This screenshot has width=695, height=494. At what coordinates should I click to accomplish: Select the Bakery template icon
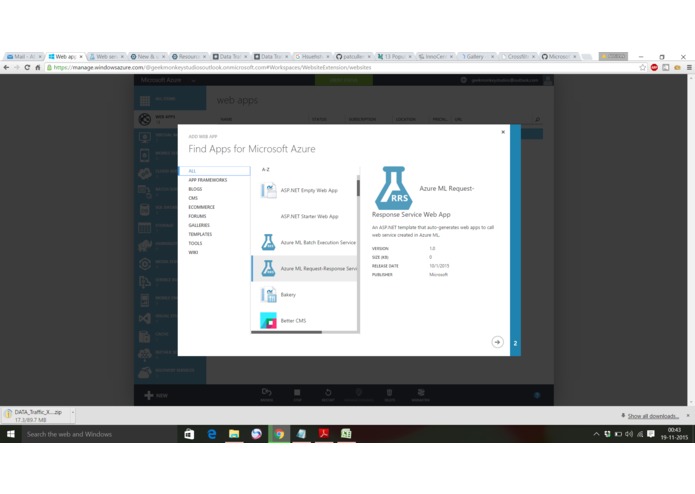tap(269, 295)
